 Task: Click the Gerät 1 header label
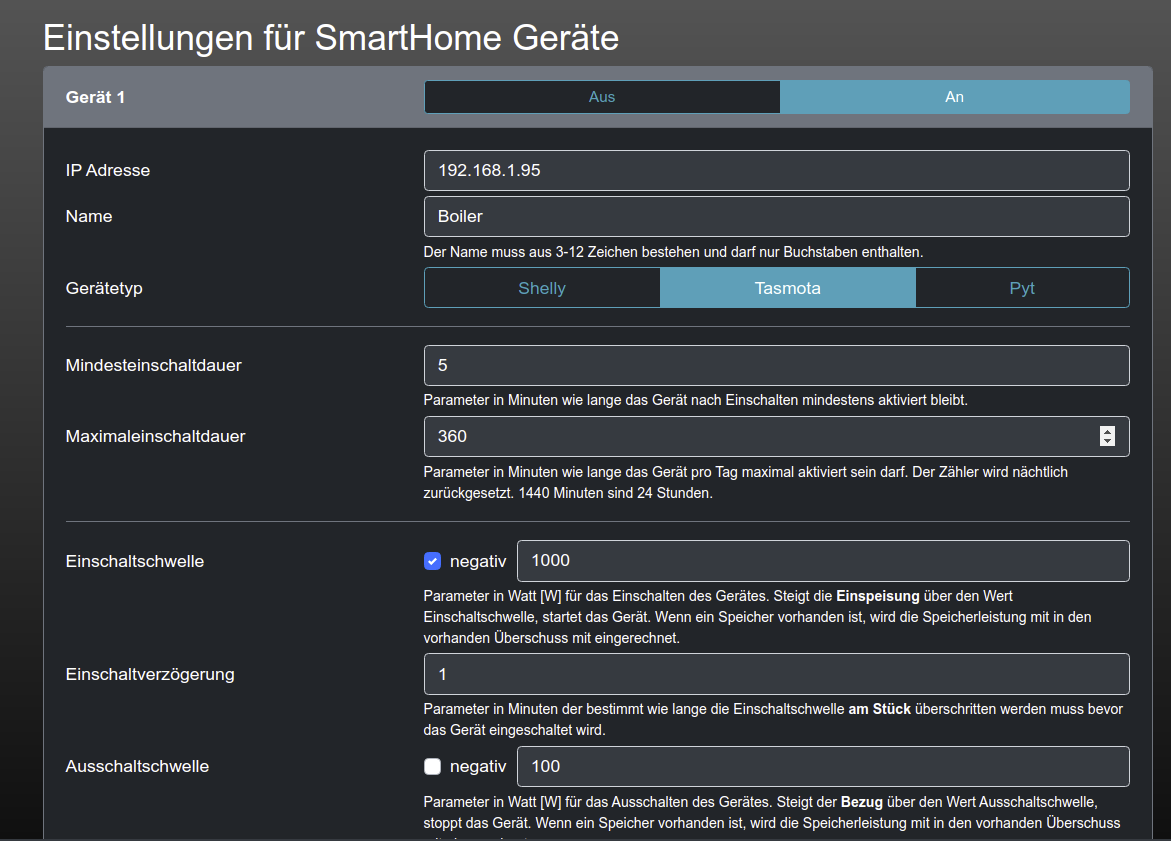pos(95,97)
